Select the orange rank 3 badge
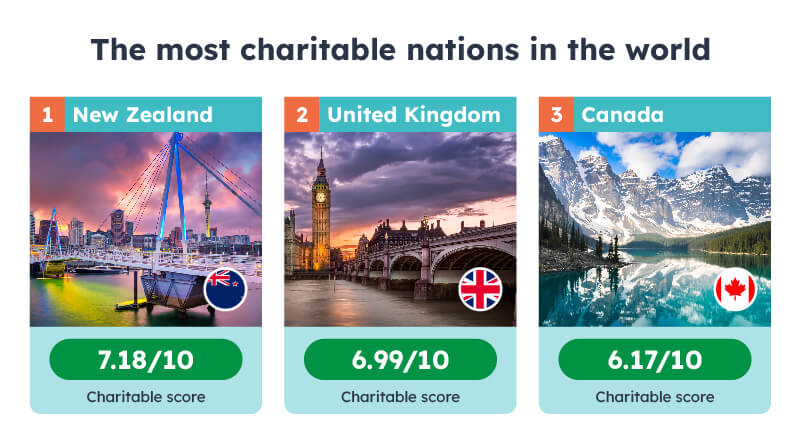Viewport: 801px width, 444px height. tap(556, 114)
